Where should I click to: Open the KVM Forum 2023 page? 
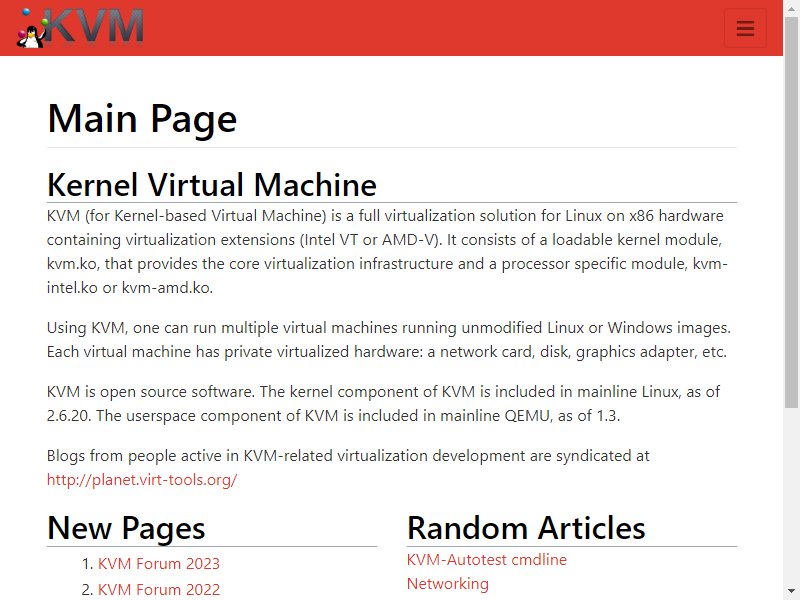[159, 564]
